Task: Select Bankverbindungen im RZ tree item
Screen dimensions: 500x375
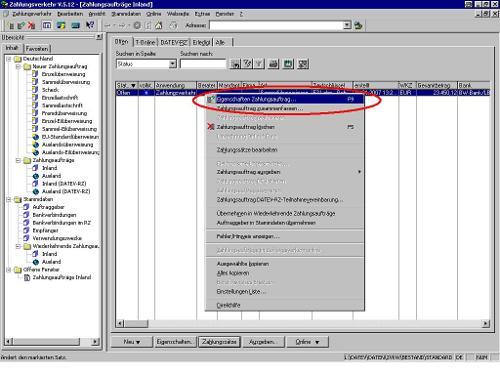Action: [x=62, y=223]
